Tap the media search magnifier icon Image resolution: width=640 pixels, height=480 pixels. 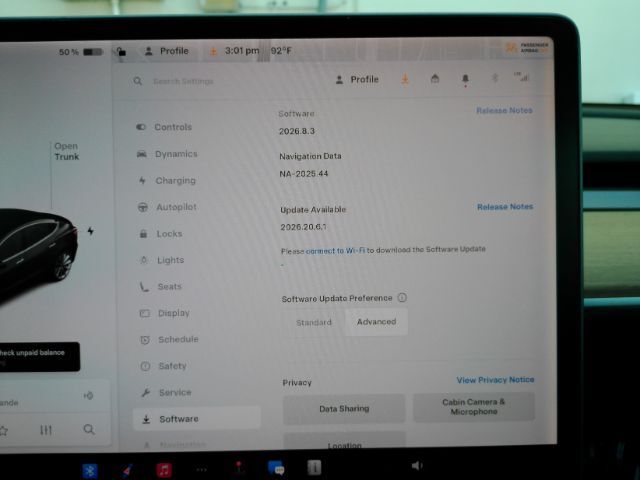click(x=89, y=429)
